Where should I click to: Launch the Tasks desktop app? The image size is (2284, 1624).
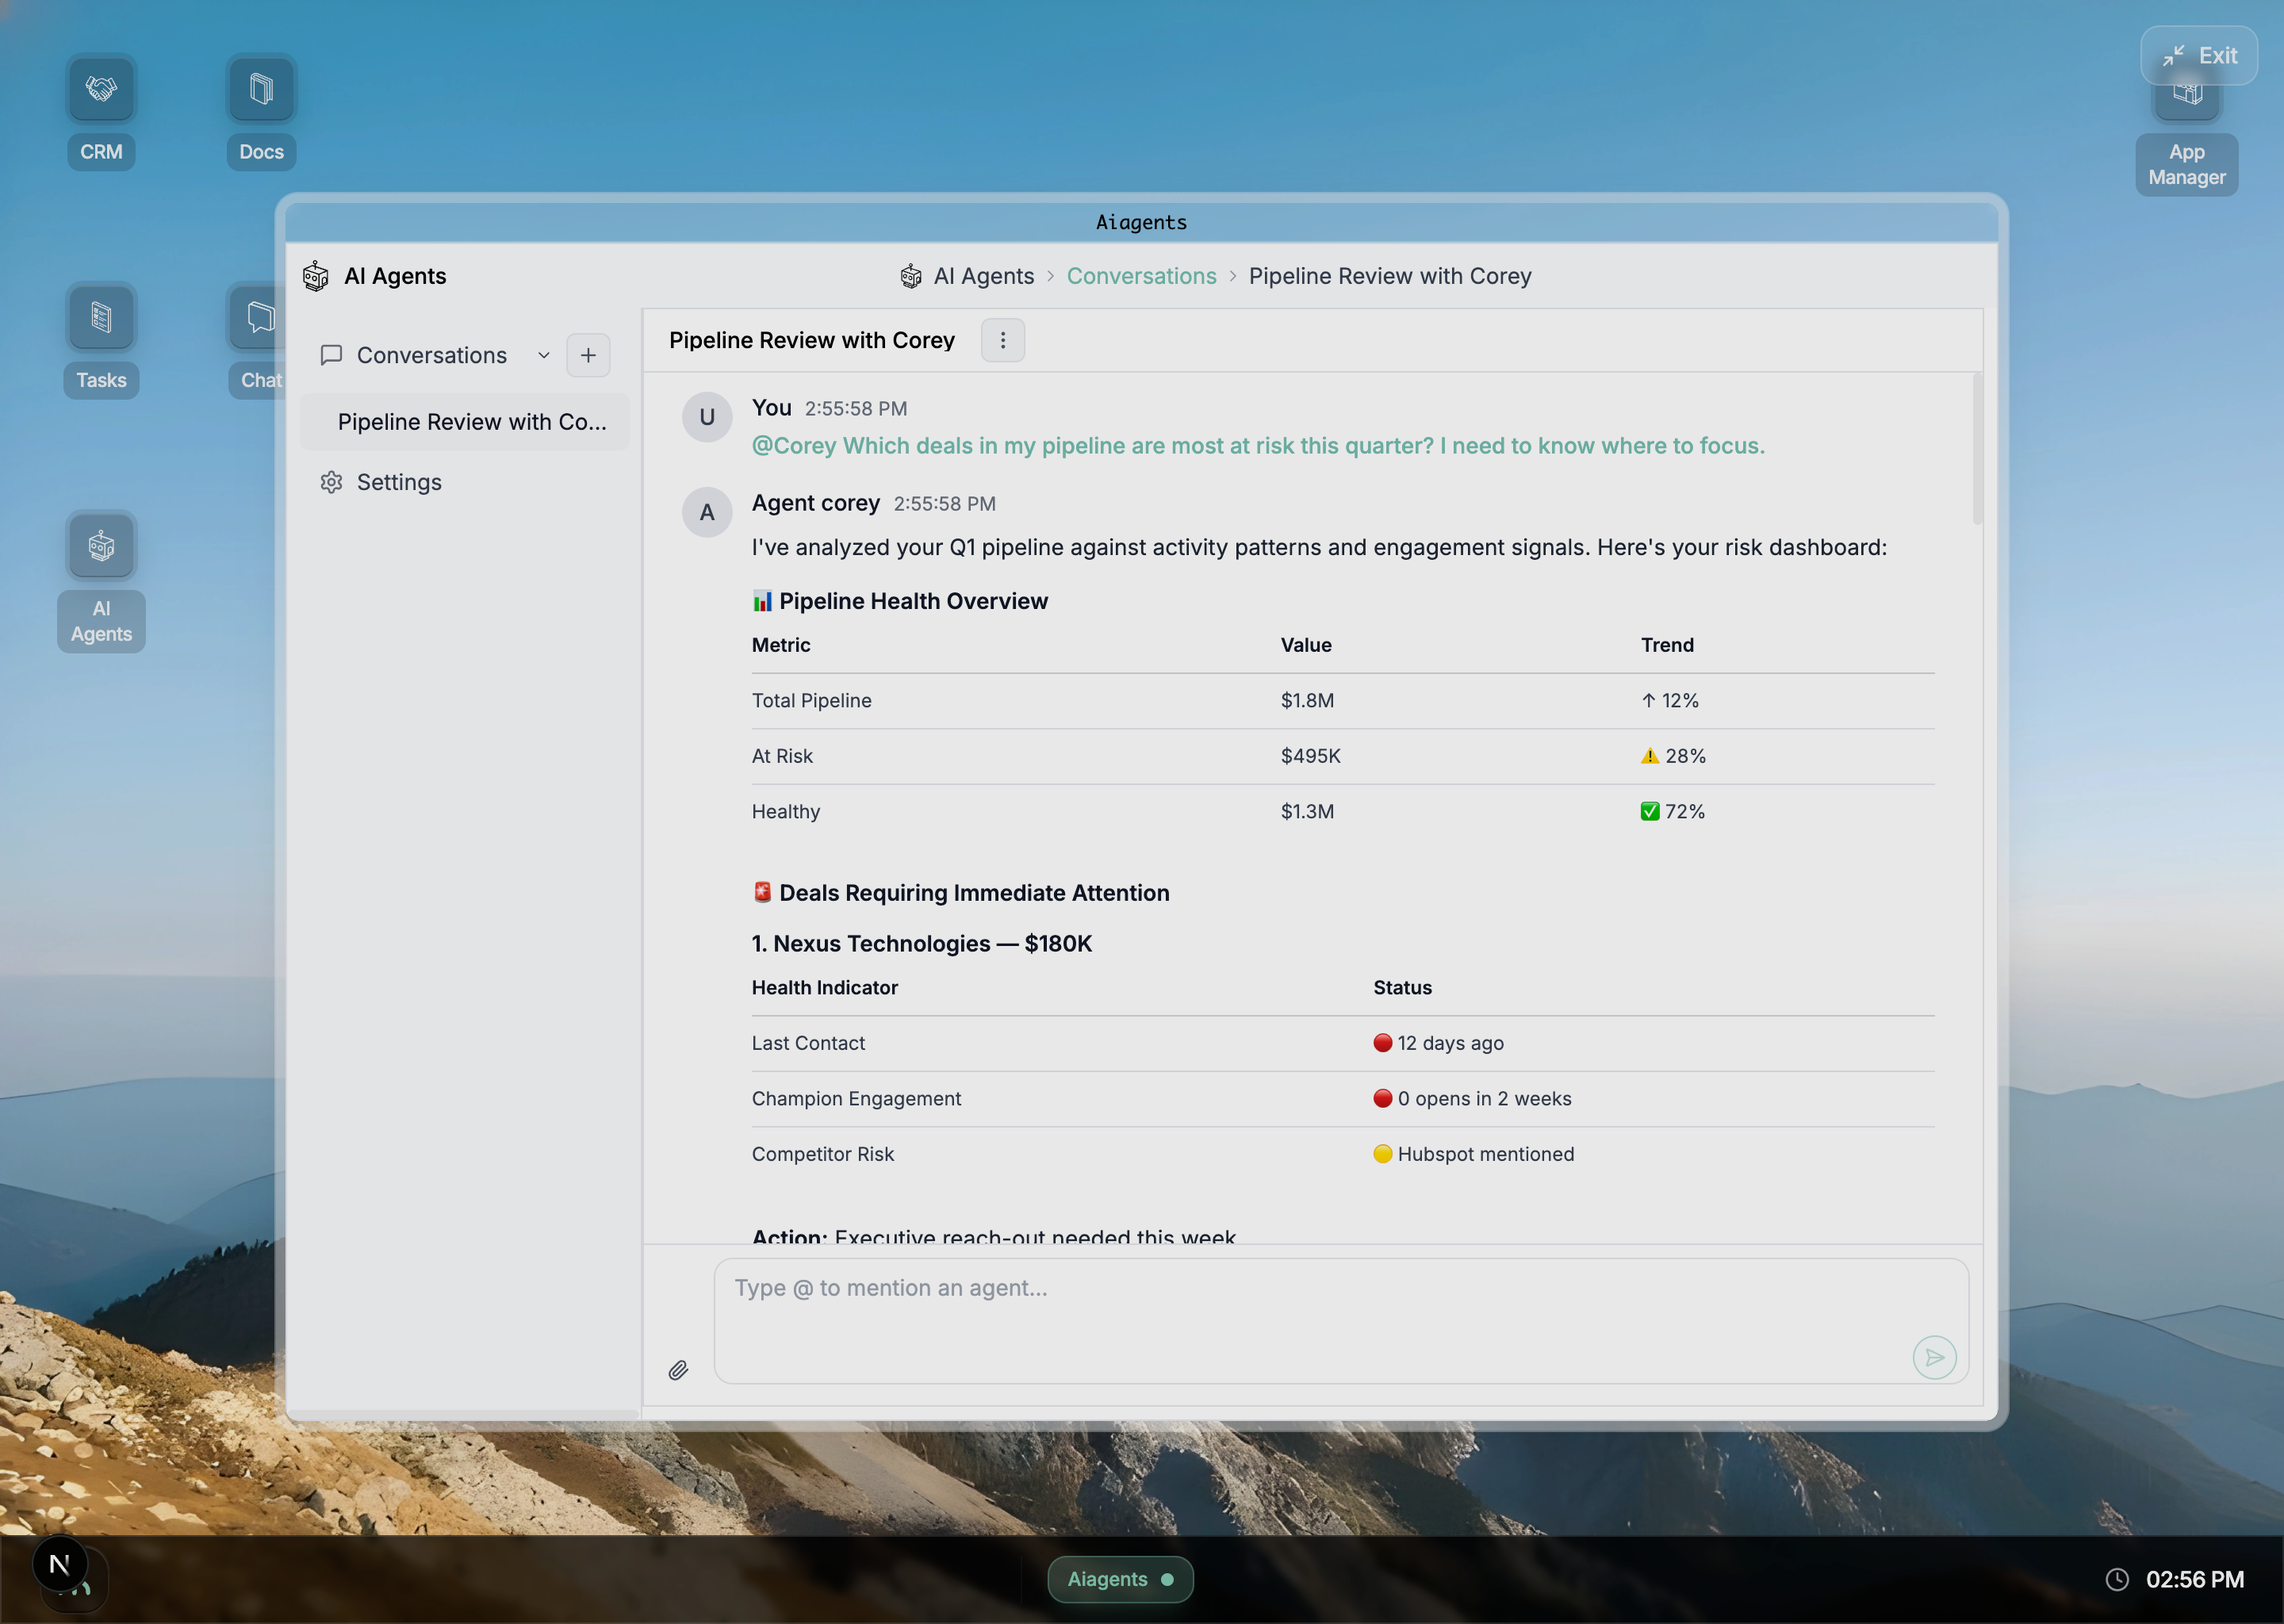click(101, 318)
